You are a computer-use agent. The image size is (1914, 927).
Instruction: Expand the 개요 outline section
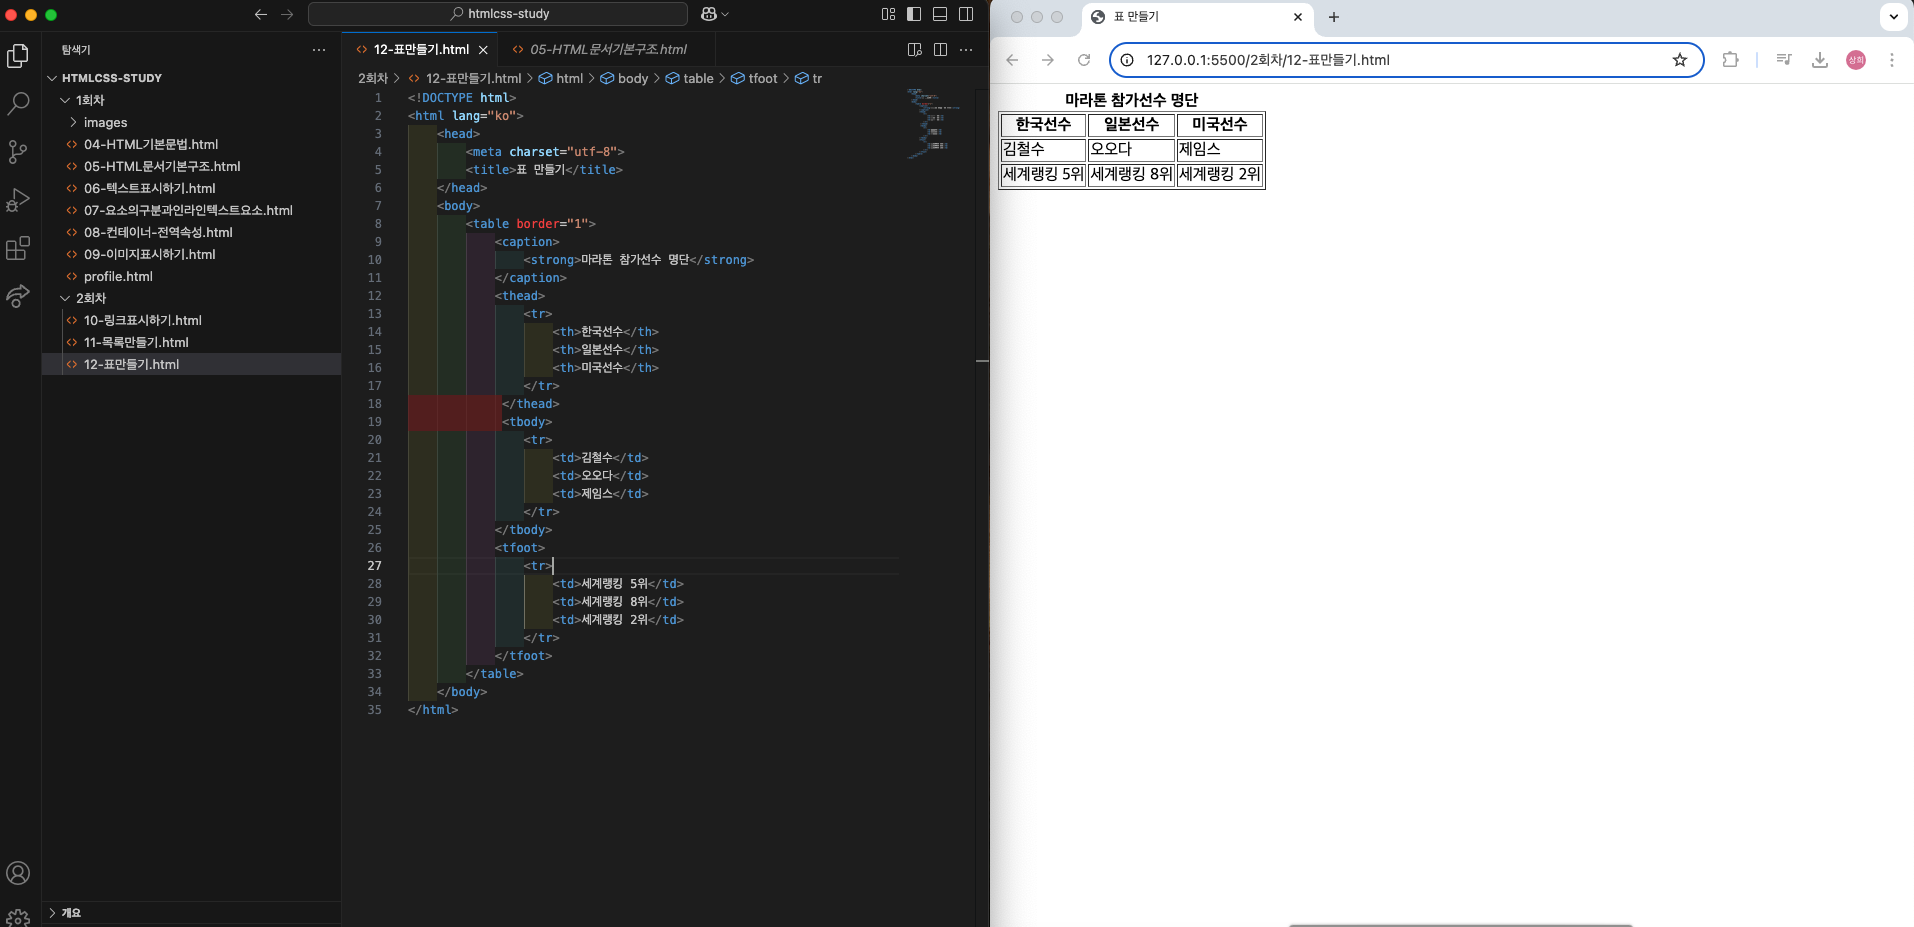pyautogui.click(x=70, y=912)
